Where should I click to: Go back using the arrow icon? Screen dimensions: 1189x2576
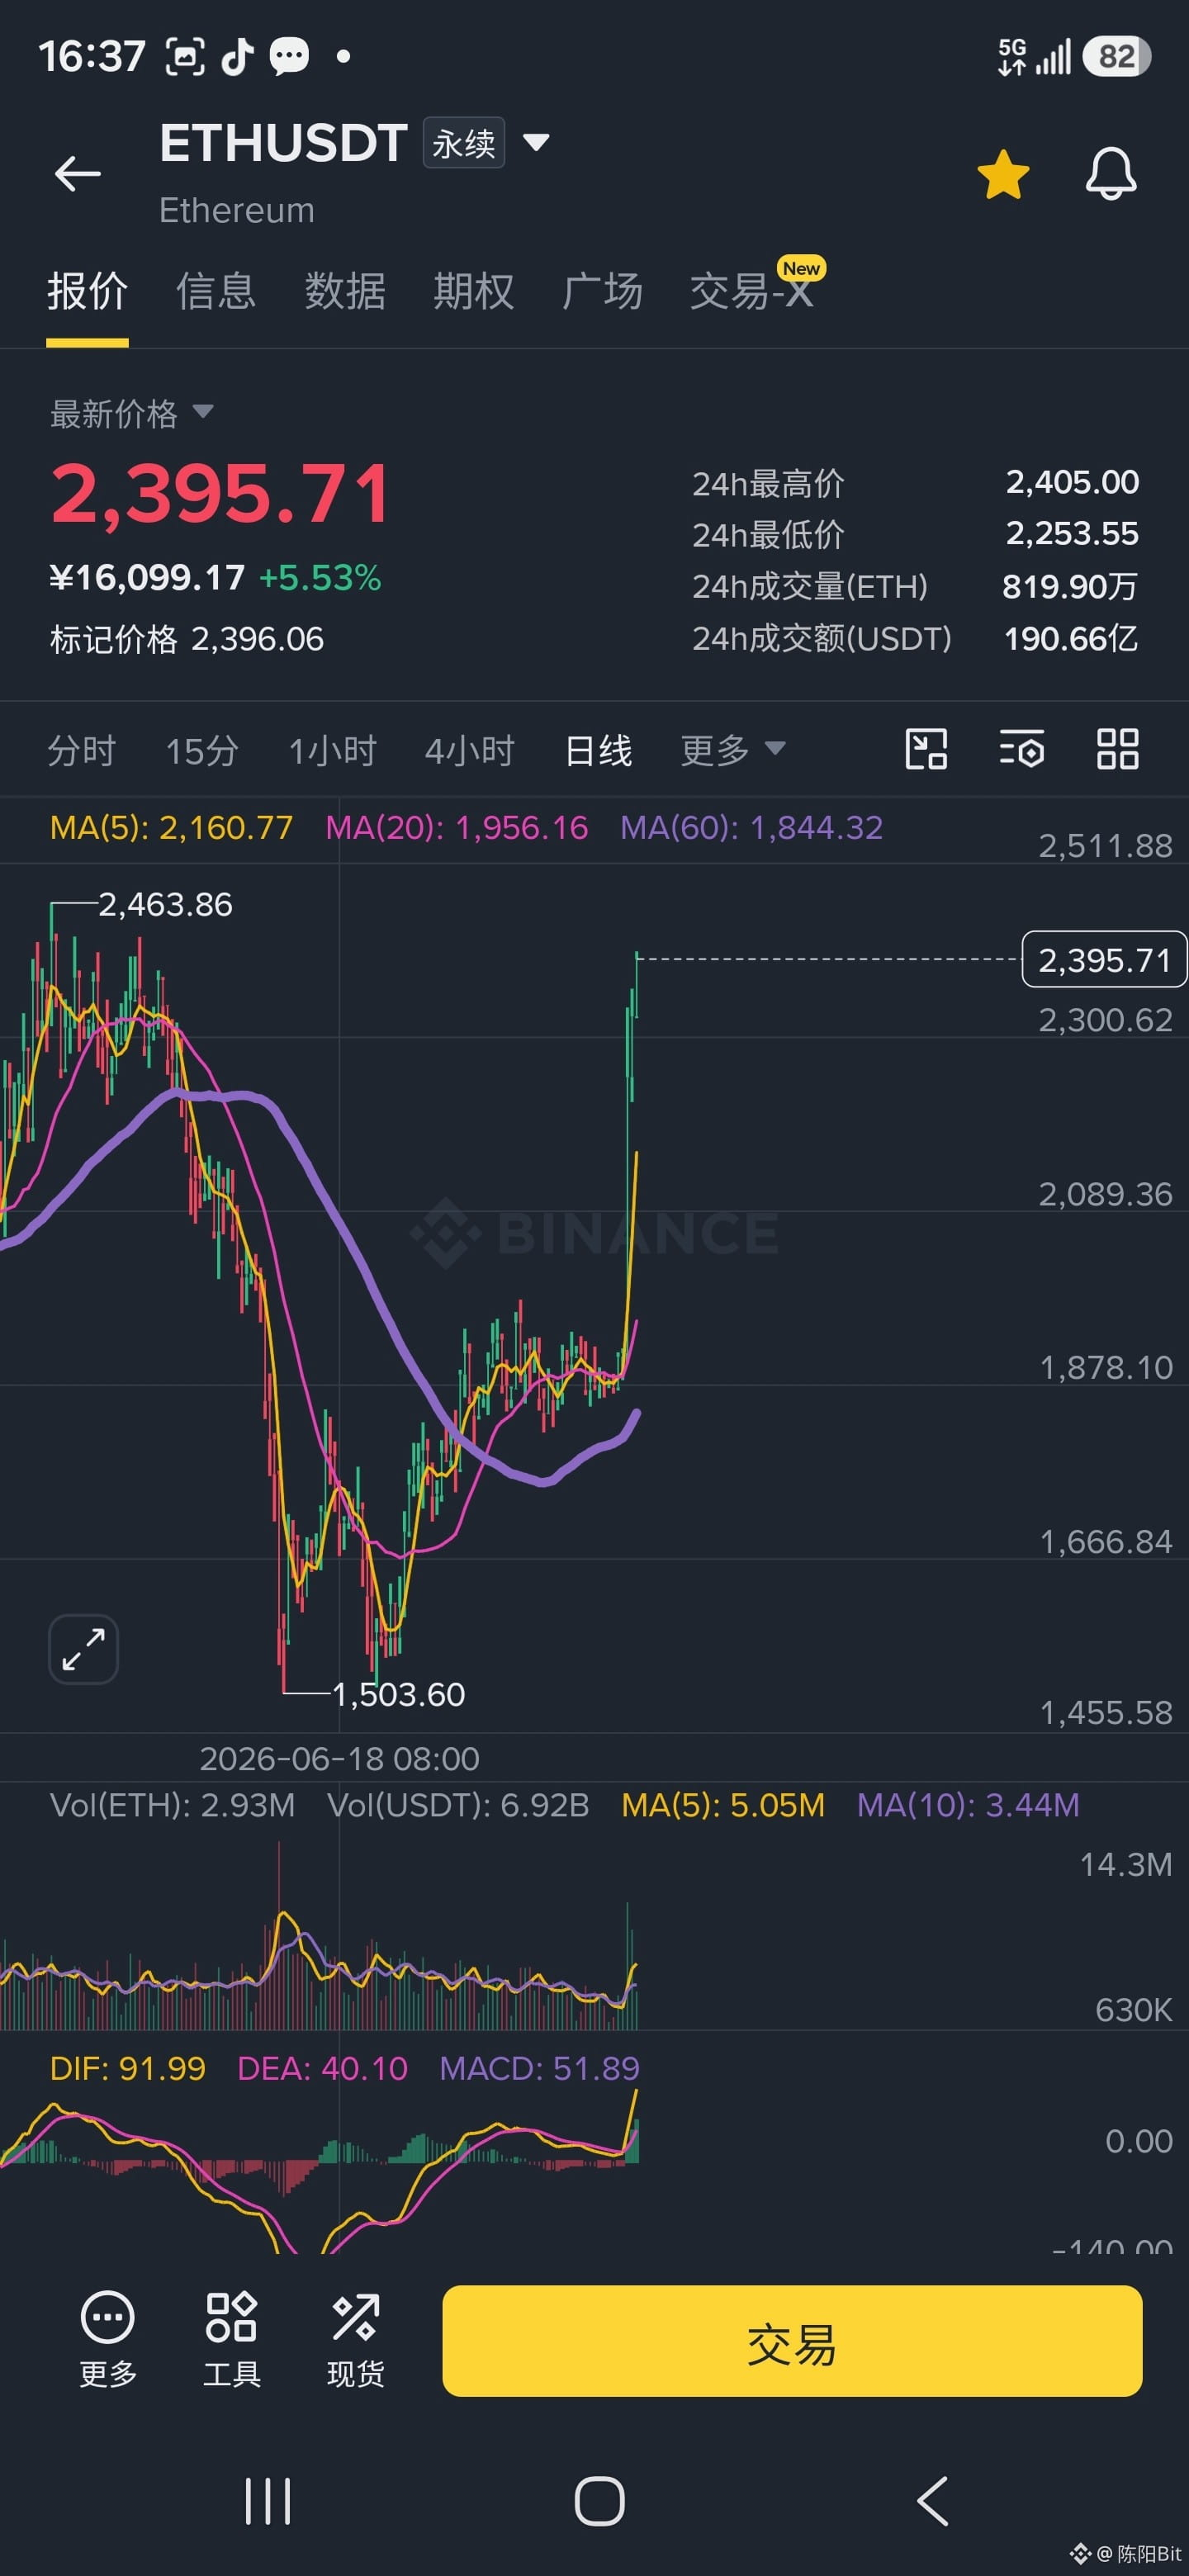(x=77, y=174)
